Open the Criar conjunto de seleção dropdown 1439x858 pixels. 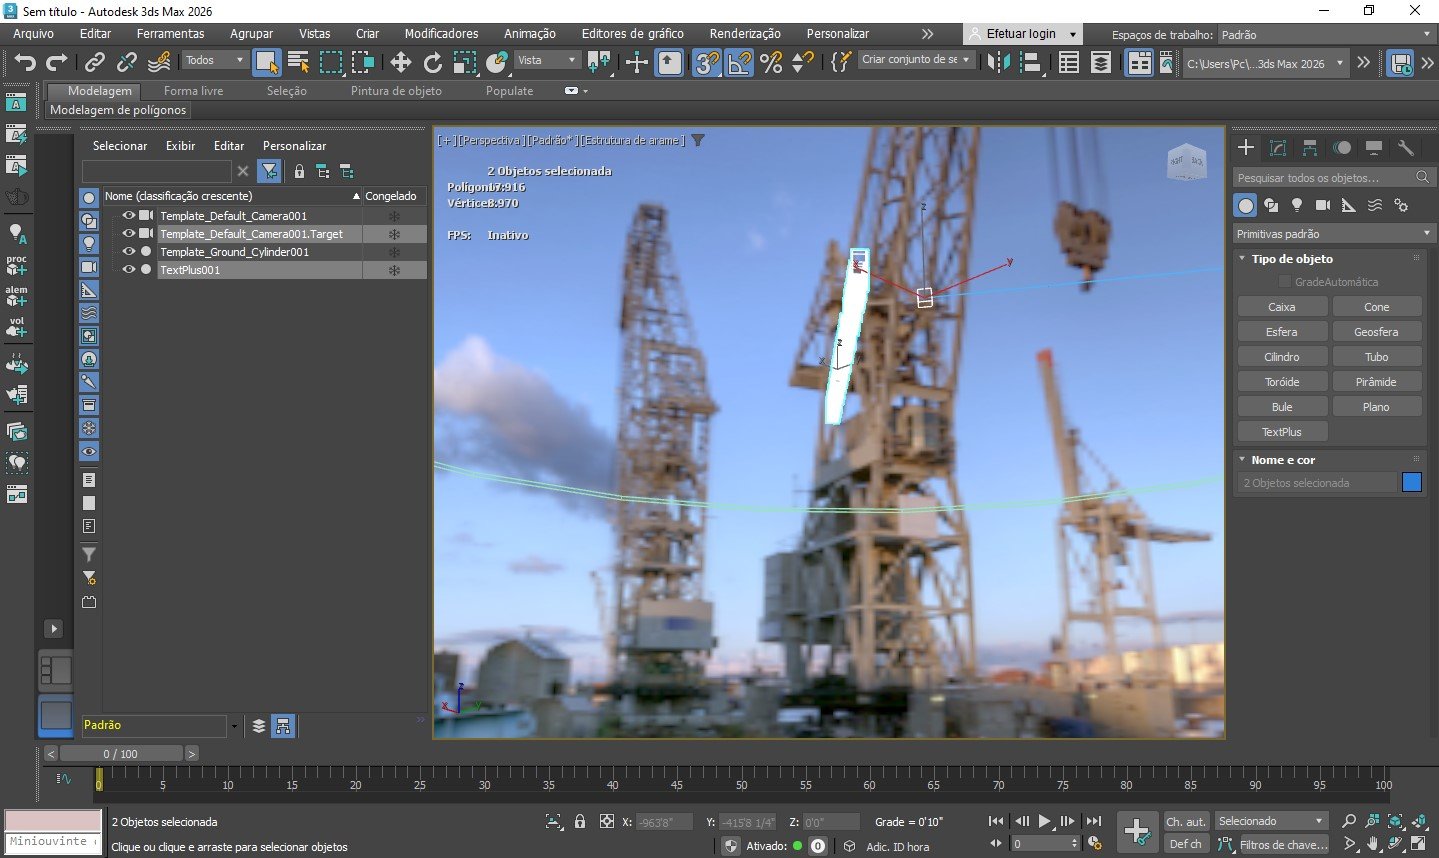tap(916, 60)
